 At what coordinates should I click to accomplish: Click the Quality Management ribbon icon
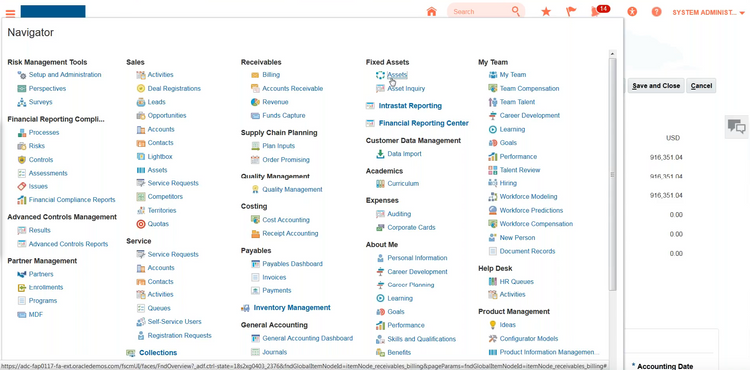tap(255, 189)
